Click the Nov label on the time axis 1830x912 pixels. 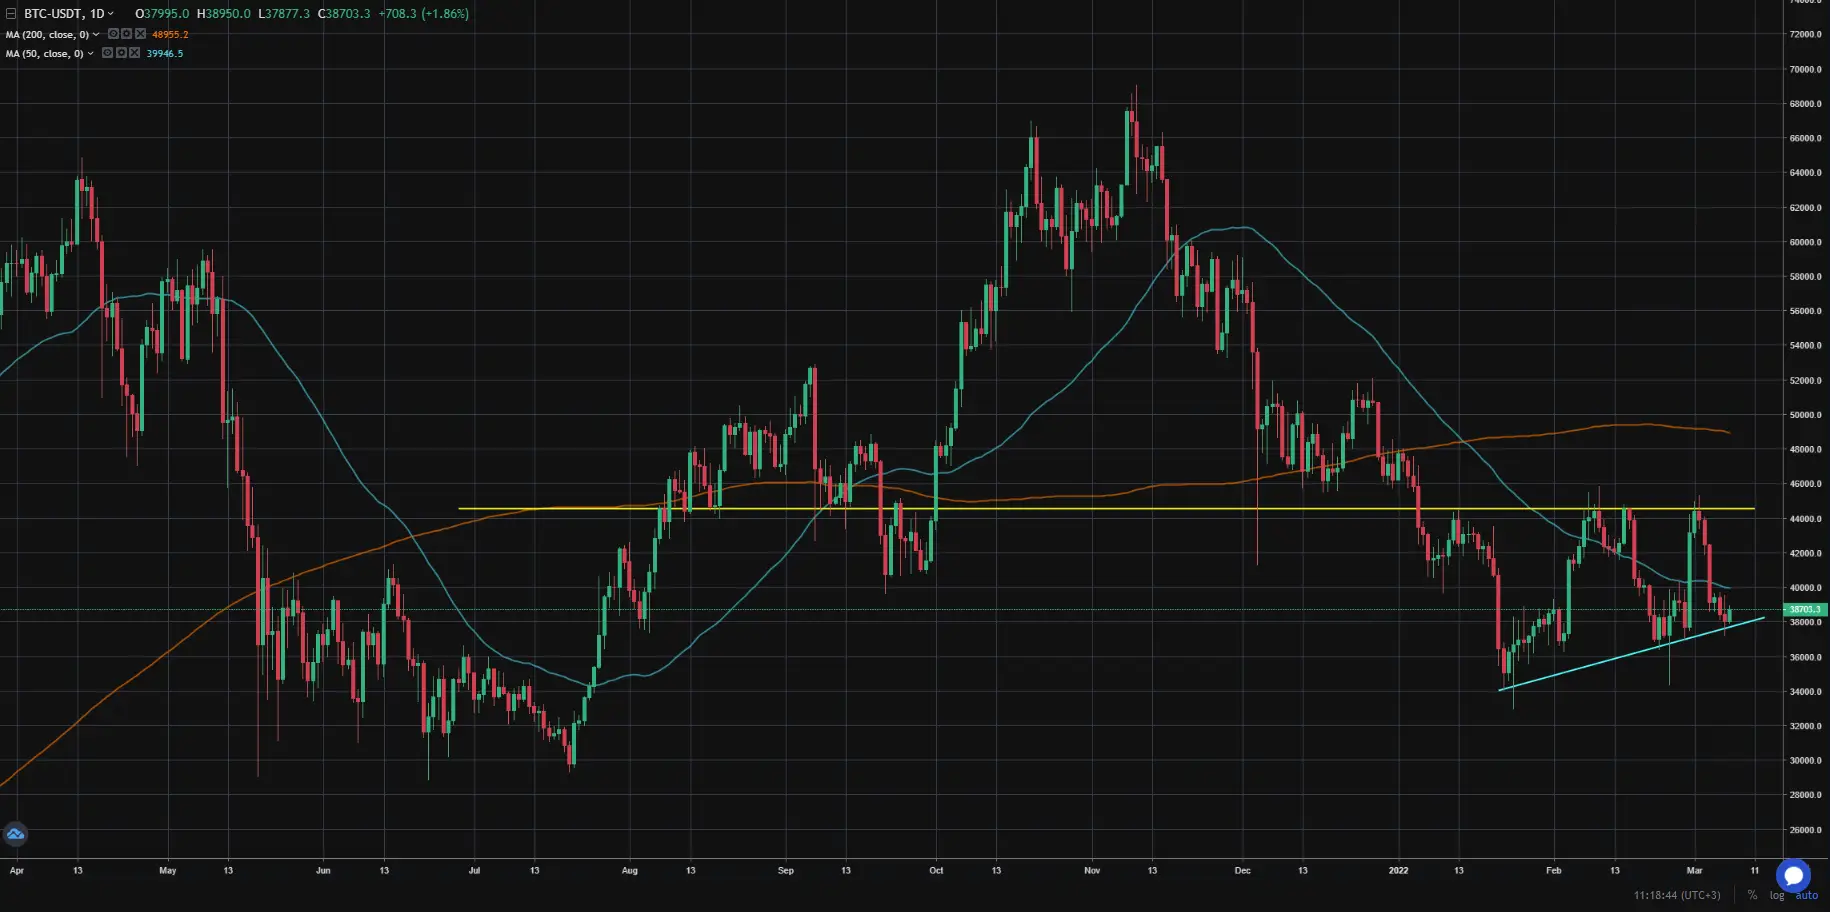[x=1092, y=871]
